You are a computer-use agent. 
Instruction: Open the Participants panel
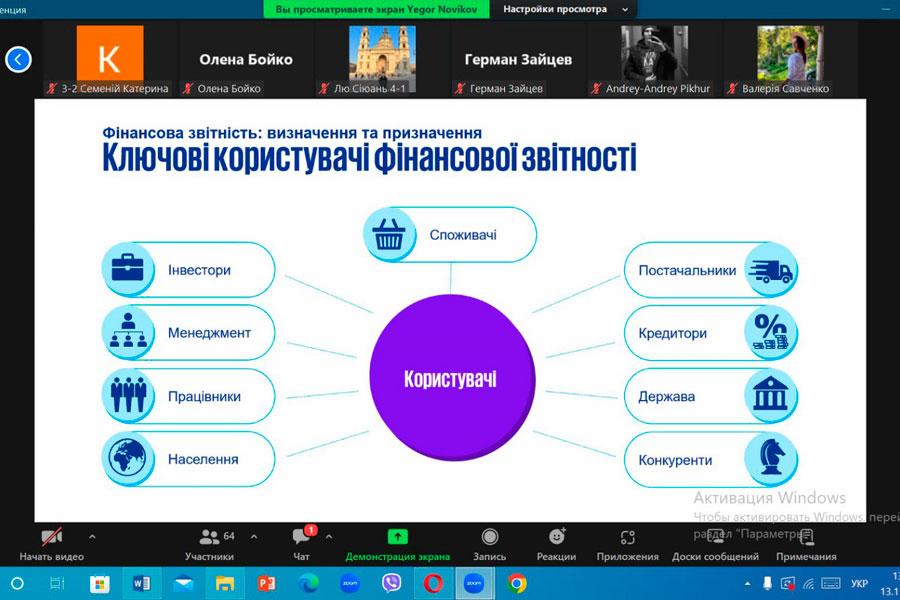click(209, 544)
